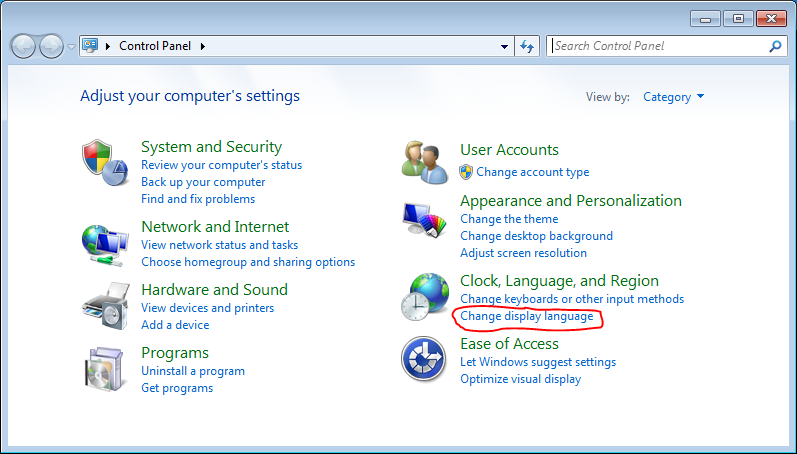Click the Control Panel icon in address bar
The image size is (797, 454).
coord(90,46)
